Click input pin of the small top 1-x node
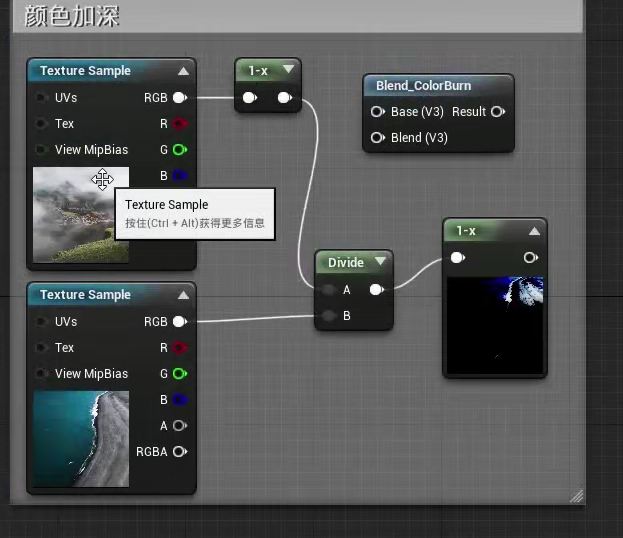Viewport: 623px width, 538px height. (x=250, y=98)
